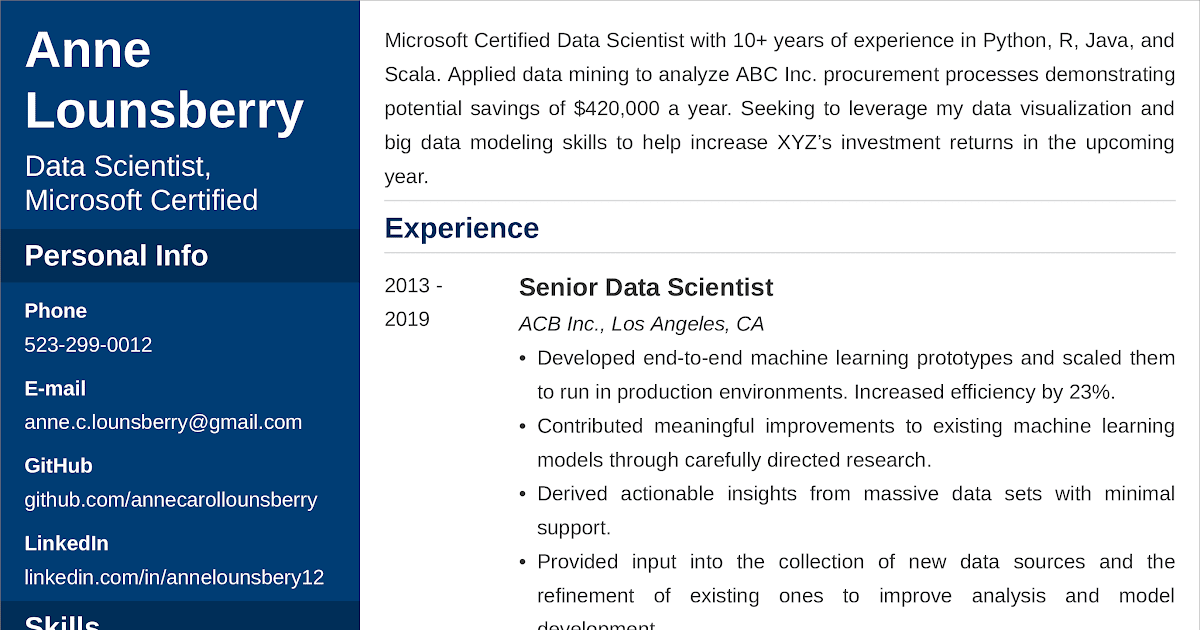Click the Experience section heading

click(x=461, y=228)
